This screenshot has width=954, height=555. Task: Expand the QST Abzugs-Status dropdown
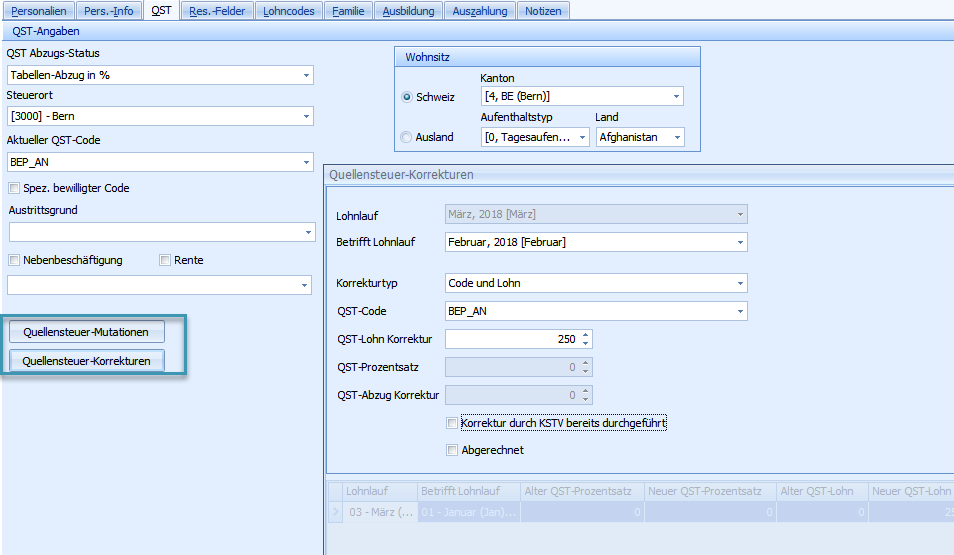click(305, 75)
